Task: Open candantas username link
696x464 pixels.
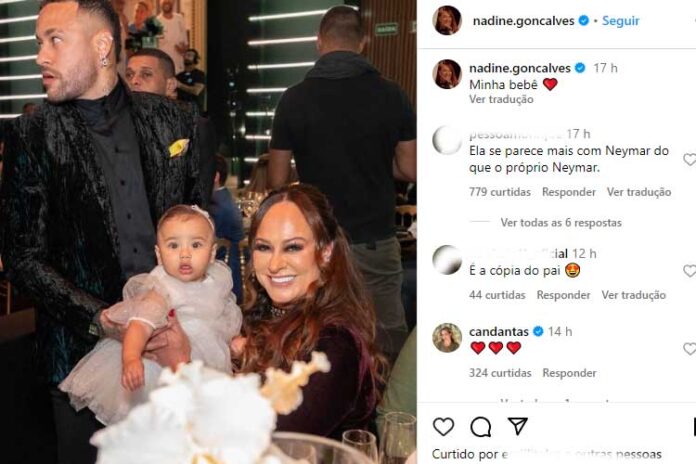Action: tap(499, 332)
